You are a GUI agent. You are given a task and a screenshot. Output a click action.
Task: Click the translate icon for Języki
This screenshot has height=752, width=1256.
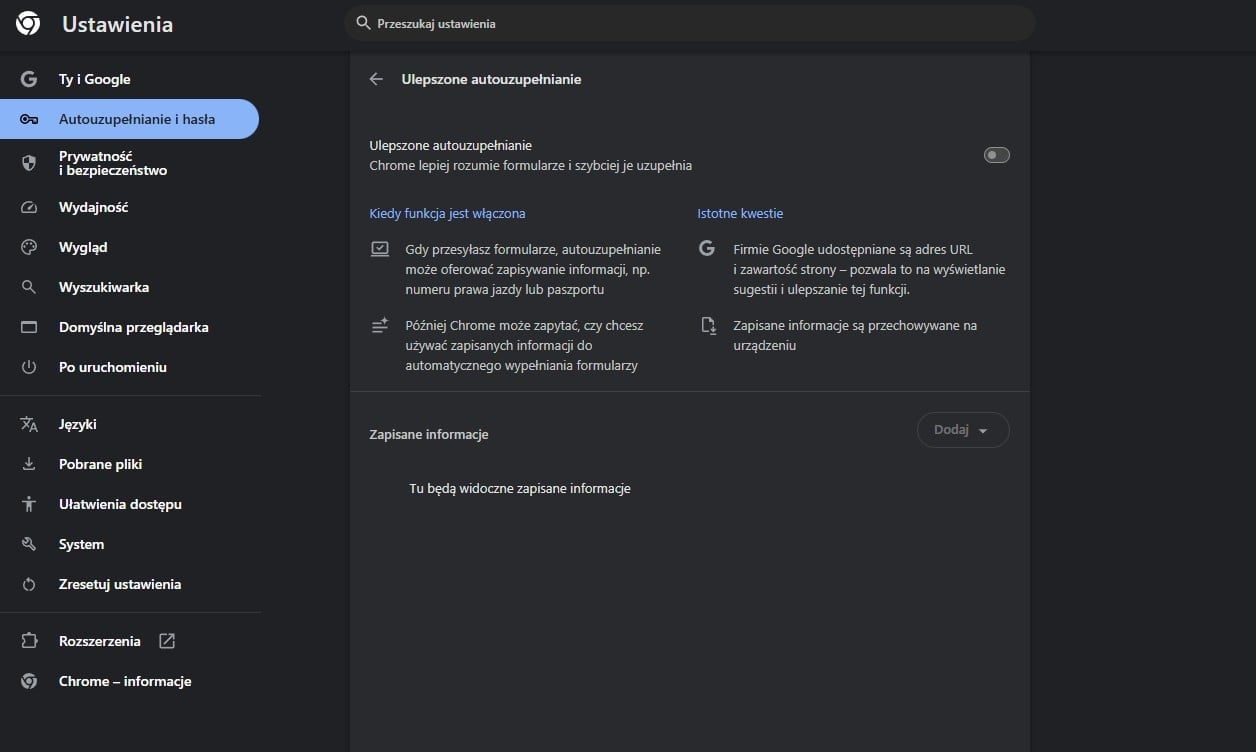point(29,424)
